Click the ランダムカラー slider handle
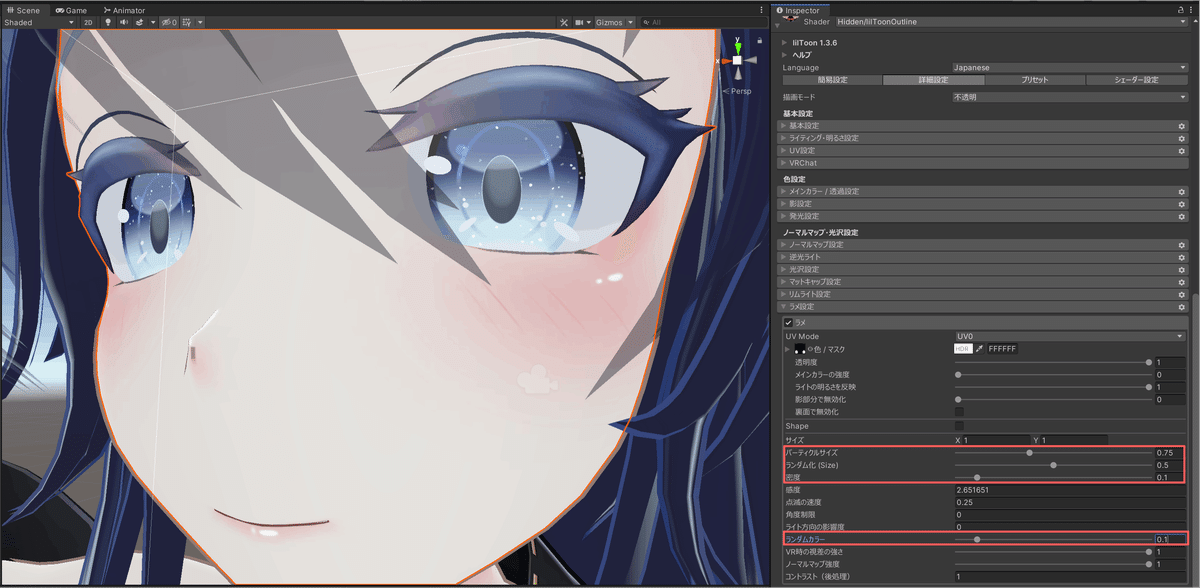 tap(977, 539)
